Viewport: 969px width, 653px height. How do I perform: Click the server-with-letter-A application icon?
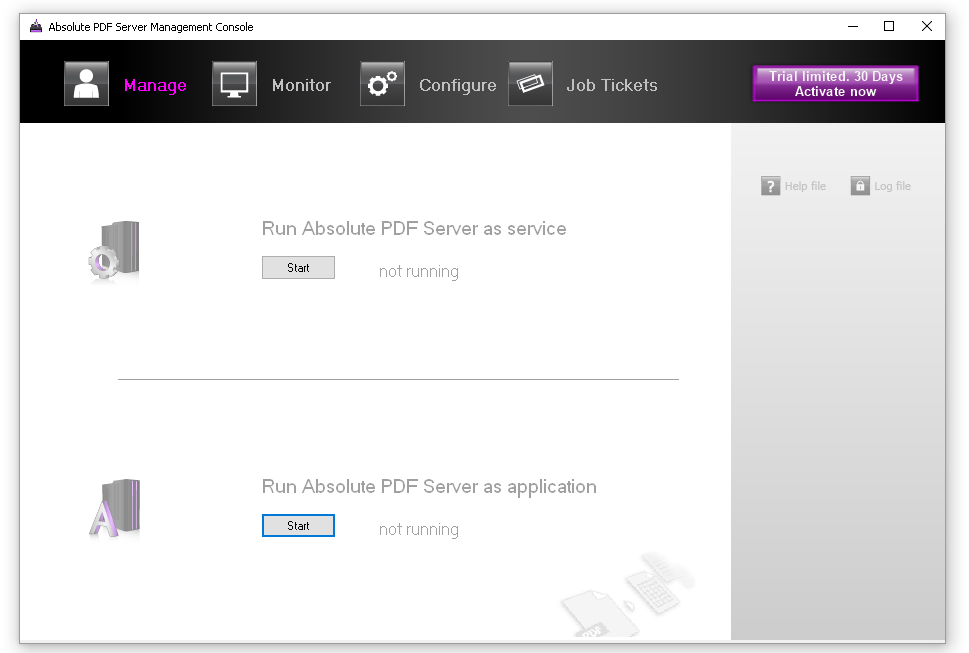coord(113,508)
